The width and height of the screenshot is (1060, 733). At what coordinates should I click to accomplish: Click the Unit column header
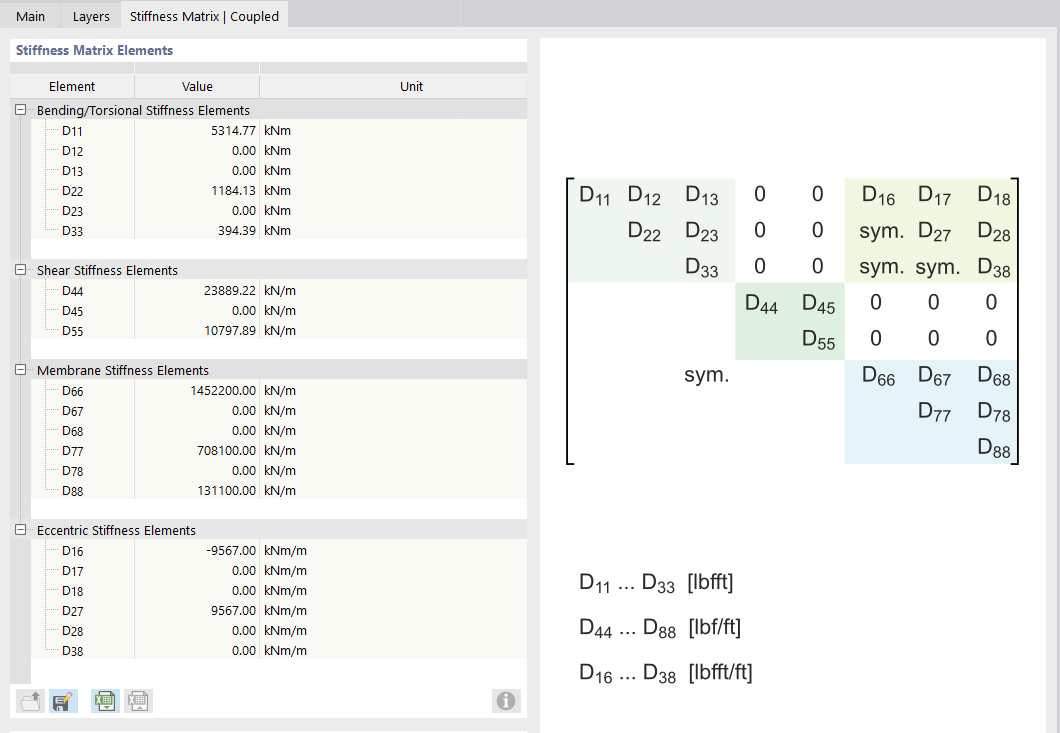pos(411,87)
